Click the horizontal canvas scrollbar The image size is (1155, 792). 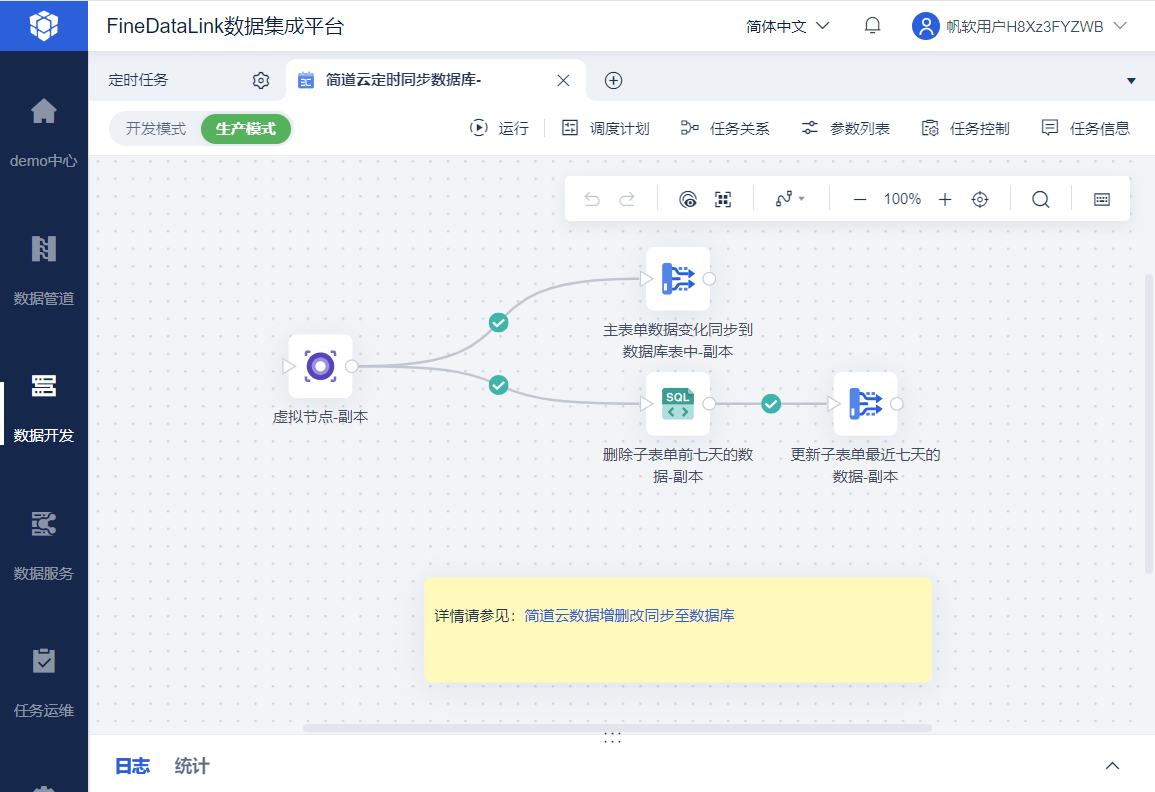point(617,728)
